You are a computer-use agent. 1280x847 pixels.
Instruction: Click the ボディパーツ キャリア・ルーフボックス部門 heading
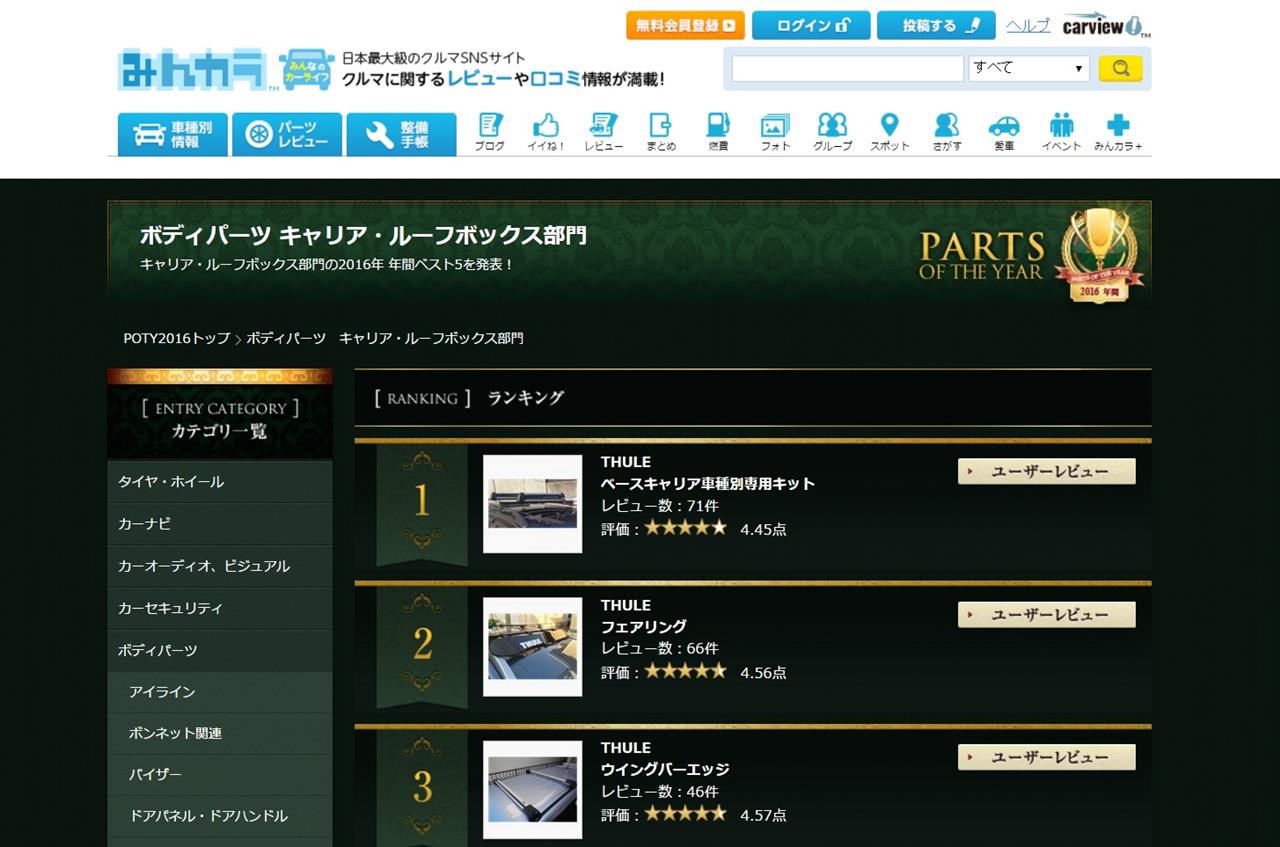363,235
